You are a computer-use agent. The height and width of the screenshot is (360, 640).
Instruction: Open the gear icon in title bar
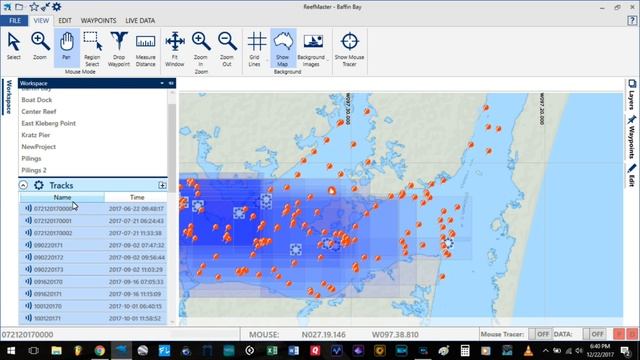coord(57,7)
